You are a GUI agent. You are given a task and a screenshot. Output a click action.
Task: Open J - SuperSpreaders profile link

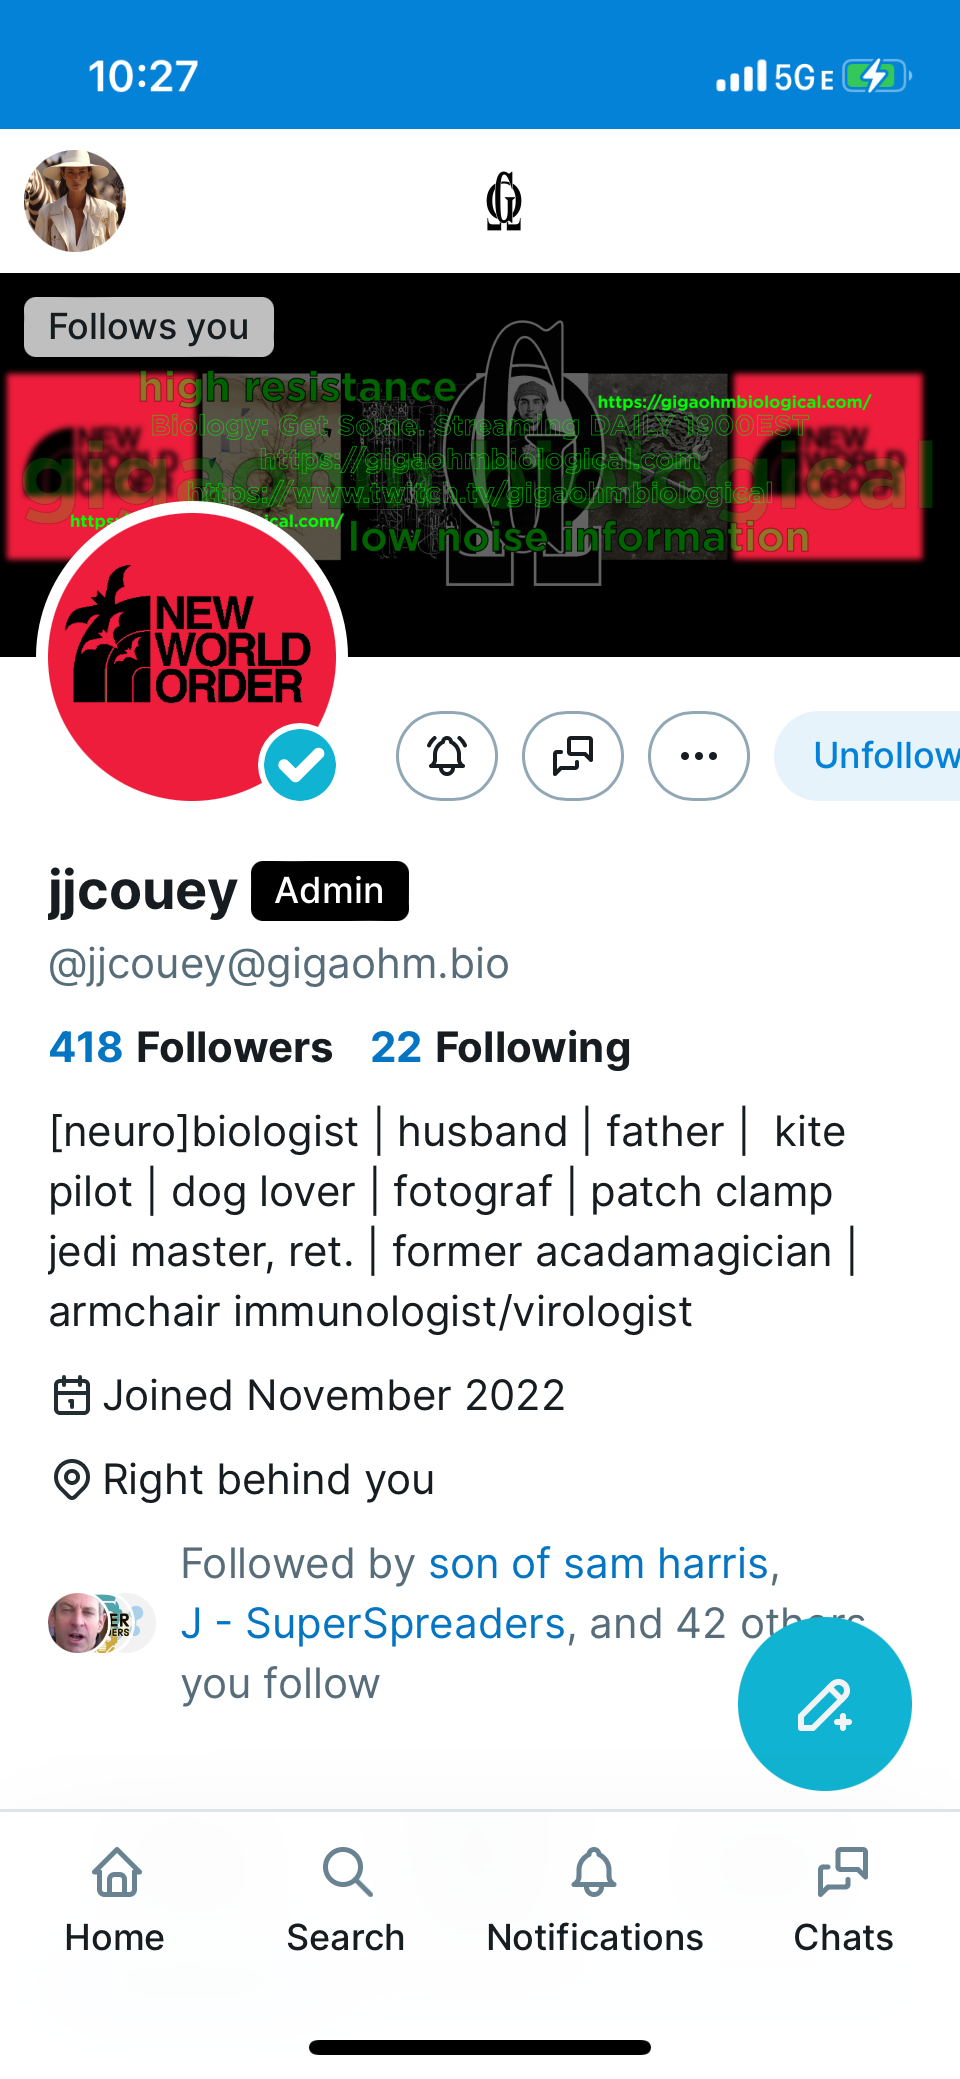tap(373, 1623)
